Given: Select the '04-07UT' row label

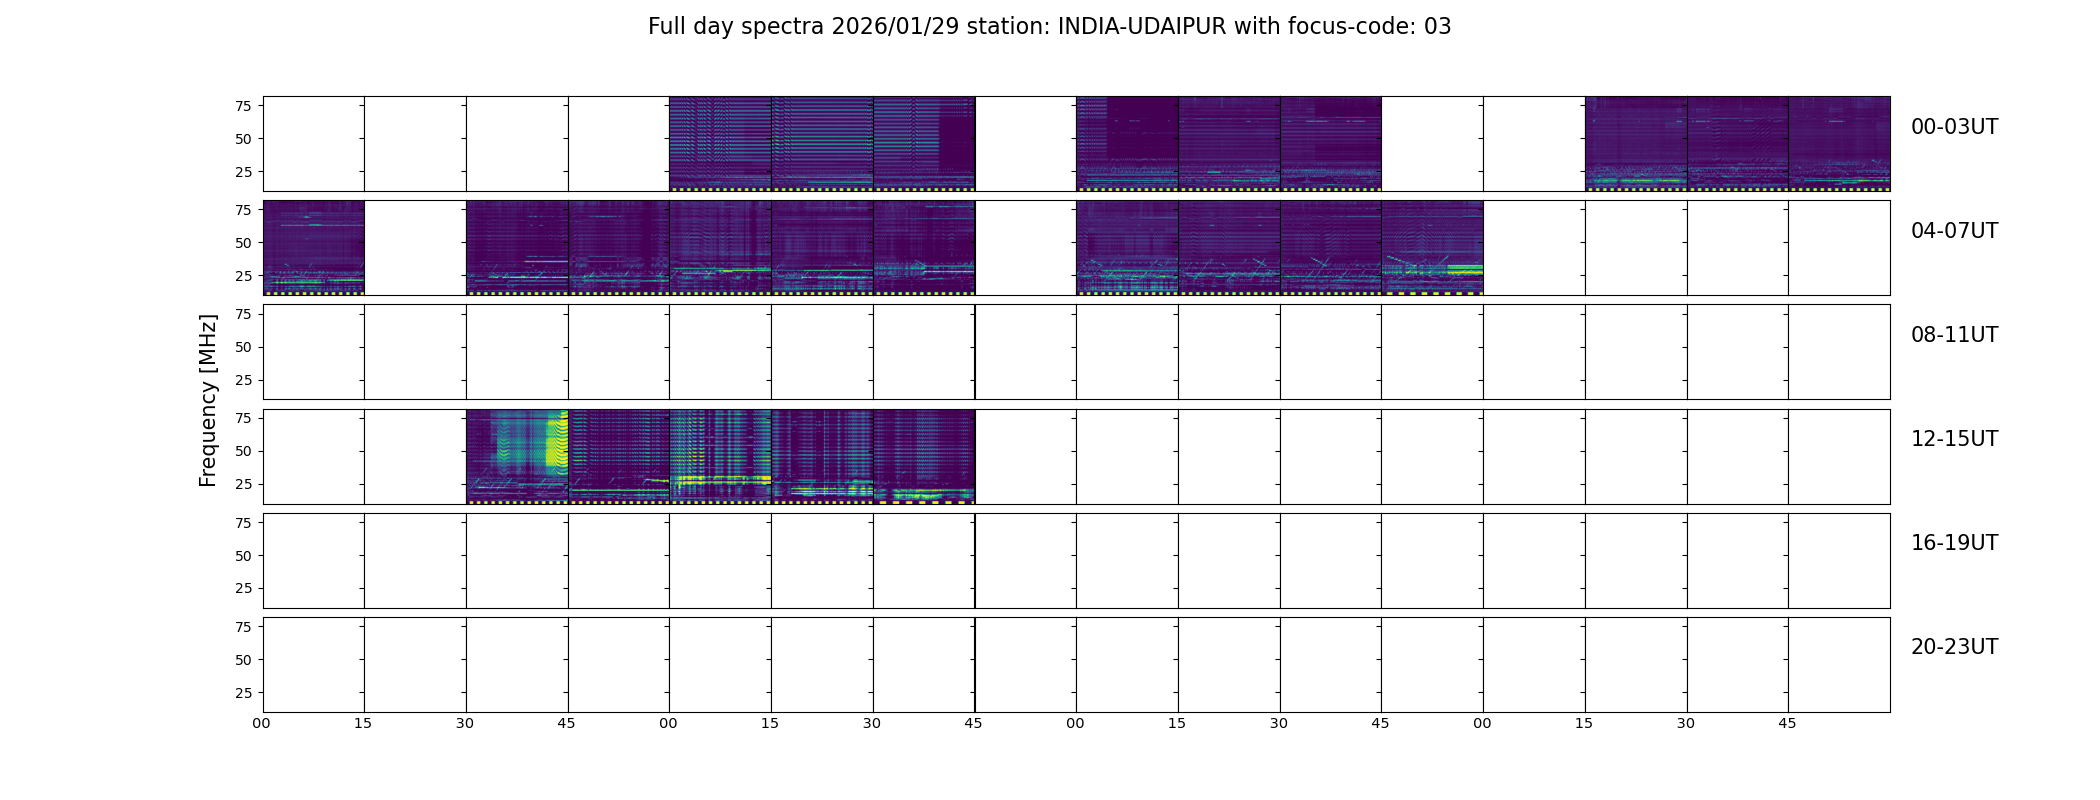Looking at the screenshot, I should pyautogui.click(x=1954, y=231).
